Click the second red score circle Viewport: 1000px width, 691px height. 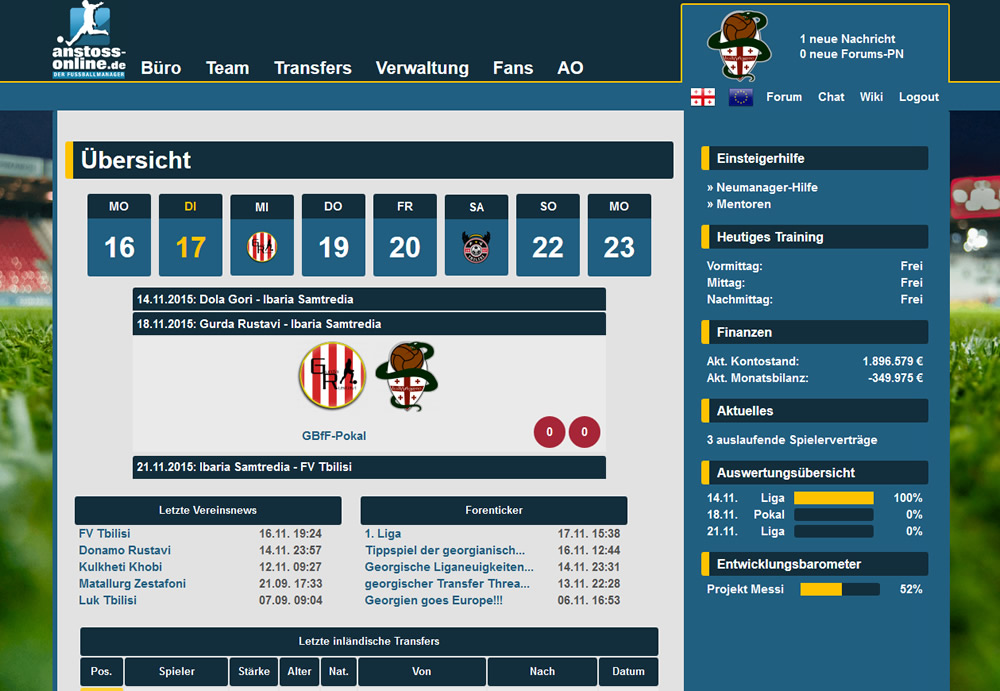[x=584, y=432]
